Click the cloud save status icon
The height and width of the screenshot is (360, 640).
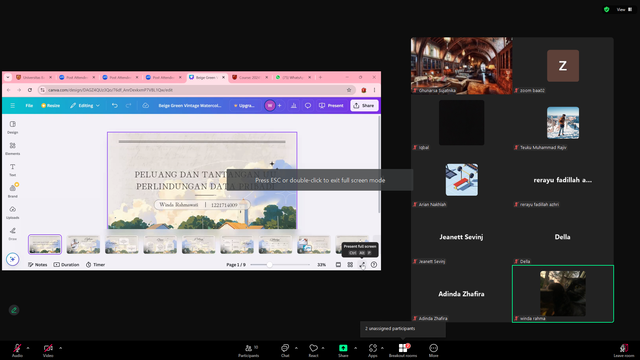[145, 106]
